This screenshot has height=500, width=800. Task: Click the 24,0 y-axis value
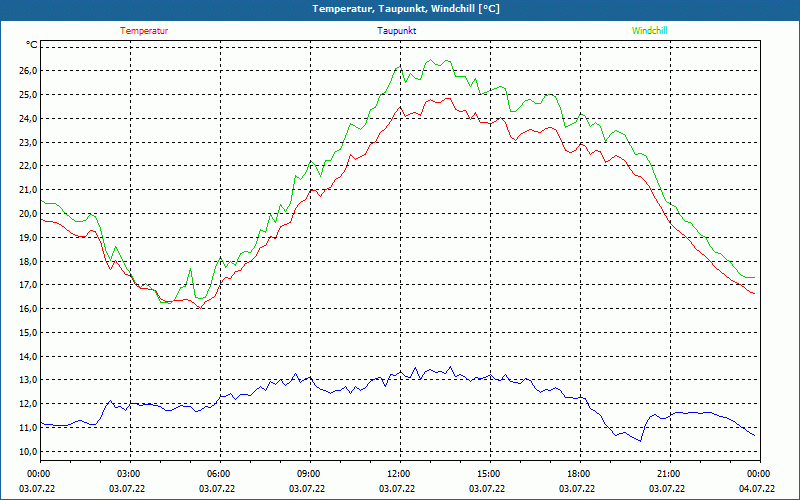point(29,118)
